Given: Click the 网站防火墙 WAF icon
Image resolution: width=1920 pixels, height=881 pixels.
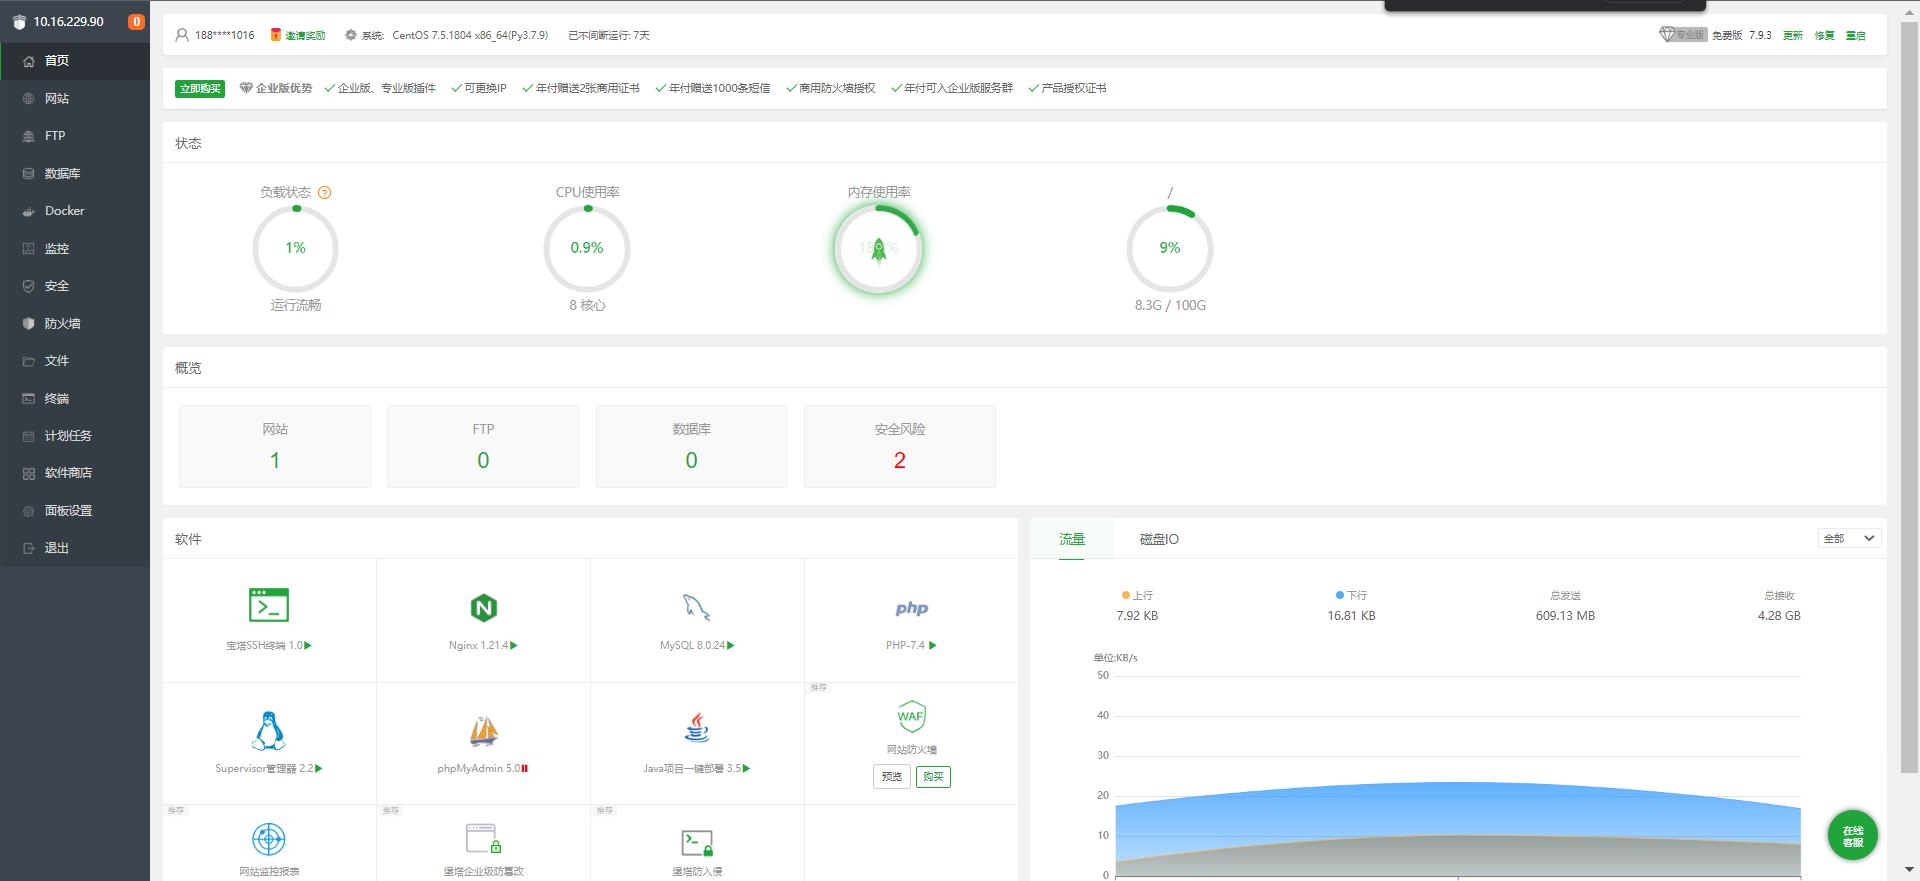Looking at the screenshot, I should pyautogui.click(x=911, y=716).
